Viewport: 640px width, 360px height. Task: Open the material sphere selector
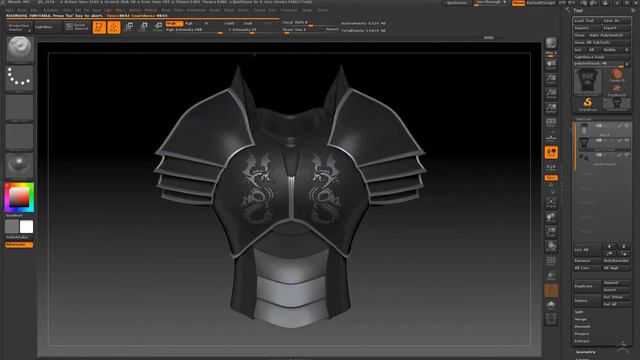pyautogui.click(x=20, y=166)
